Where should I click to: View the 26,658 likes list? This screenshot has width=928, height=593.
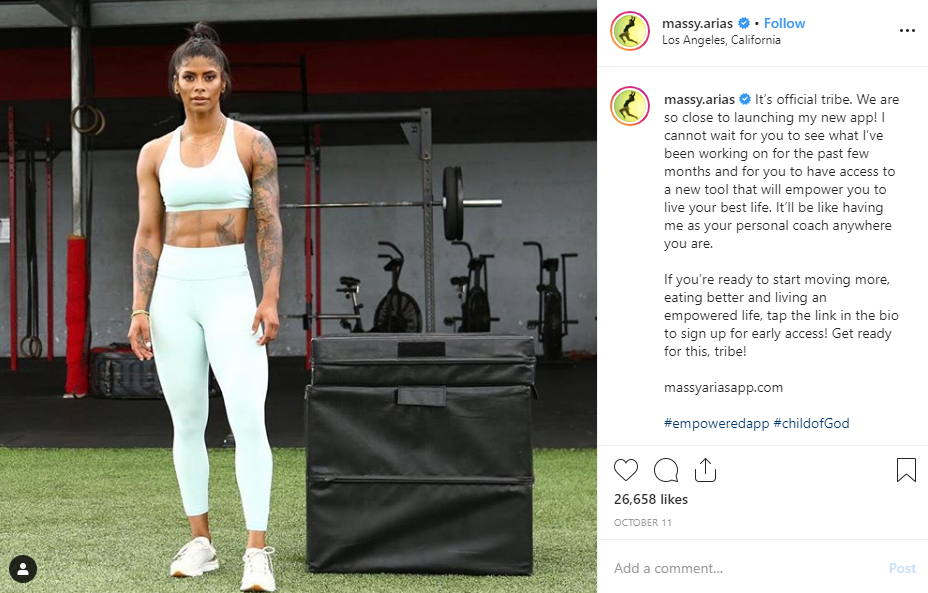pos(650,499)
